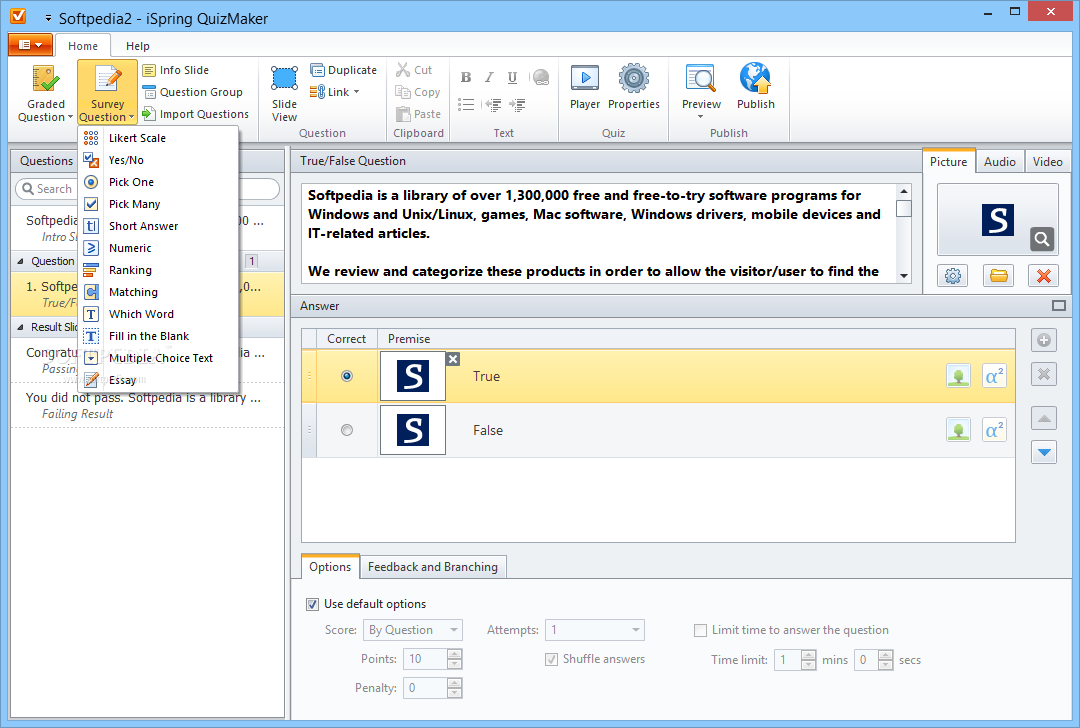Enable Limit time to answer the question
Screen dimensions: 1080x728
700,630
